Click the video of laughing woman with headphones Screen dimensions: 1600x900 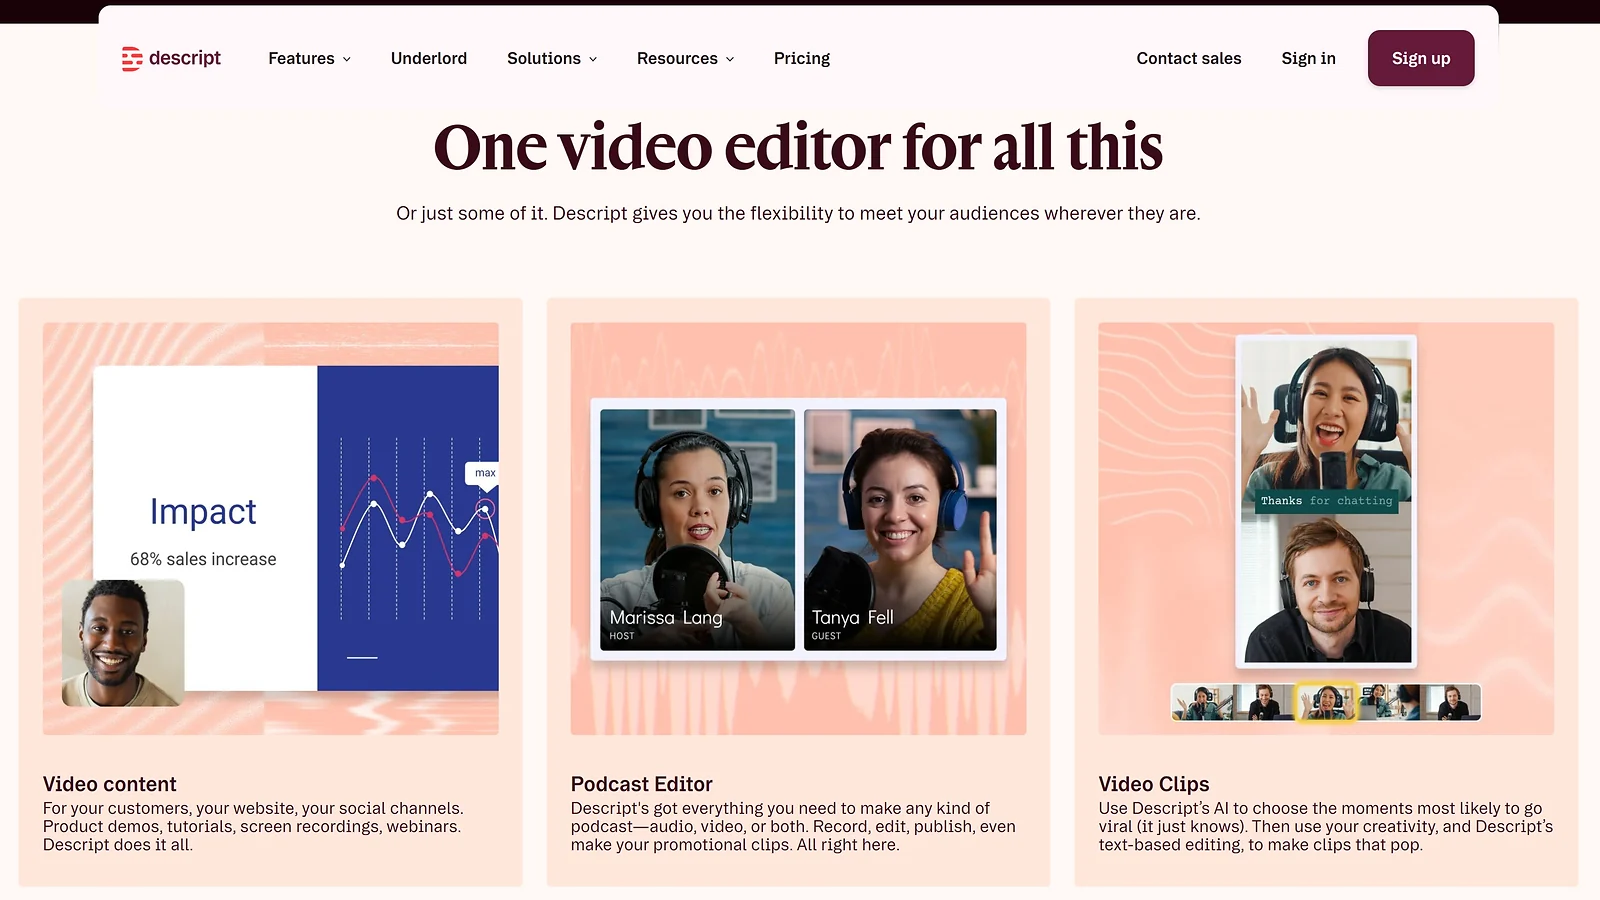1326,414
